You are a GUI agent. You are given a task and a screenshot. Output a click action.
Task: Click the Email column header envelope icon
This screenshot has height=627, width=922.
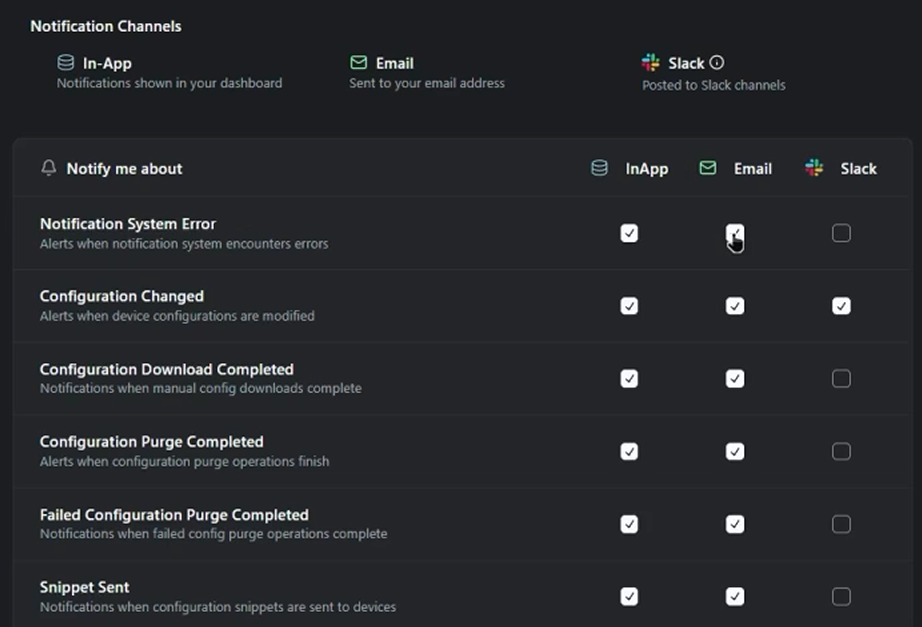tap(708, 168)
